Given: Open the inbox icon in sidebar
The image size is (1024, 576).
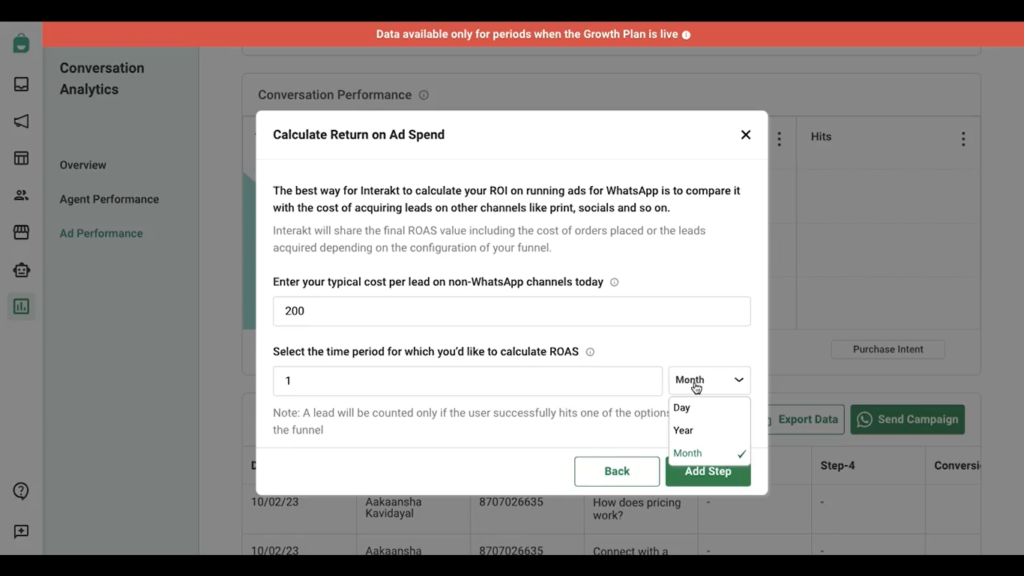Looking at the screenshot, I should (x=21, y=84).
